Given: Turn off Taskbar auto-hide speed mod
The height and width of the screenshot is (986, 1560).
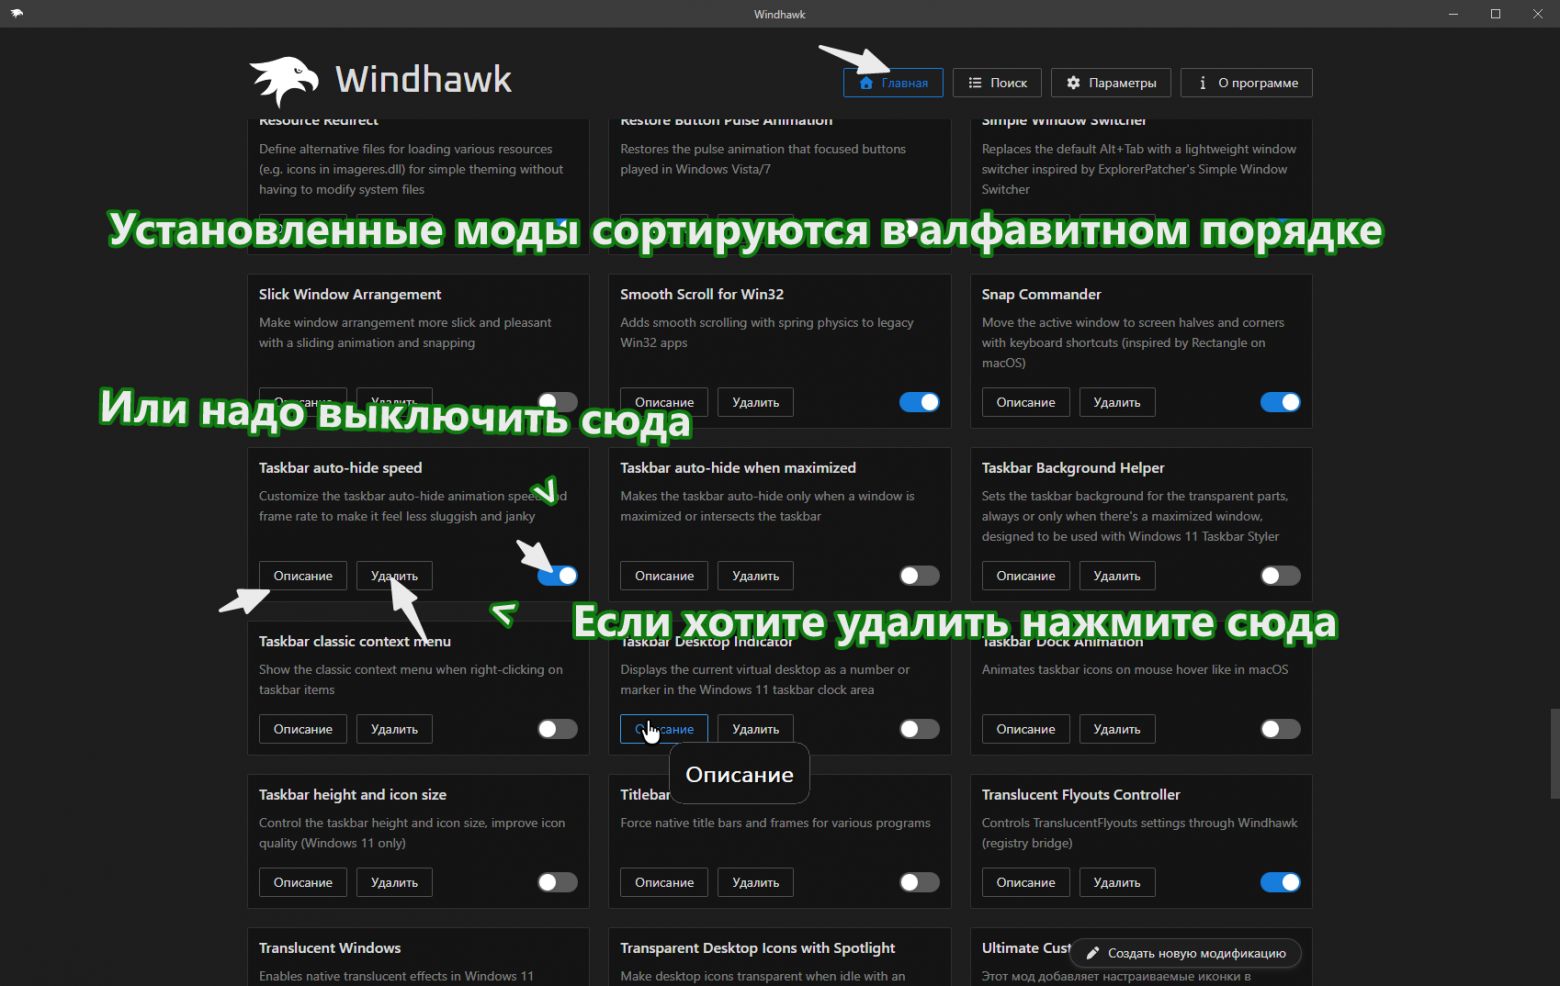Looking at the screenshot, I should [557, 576].
